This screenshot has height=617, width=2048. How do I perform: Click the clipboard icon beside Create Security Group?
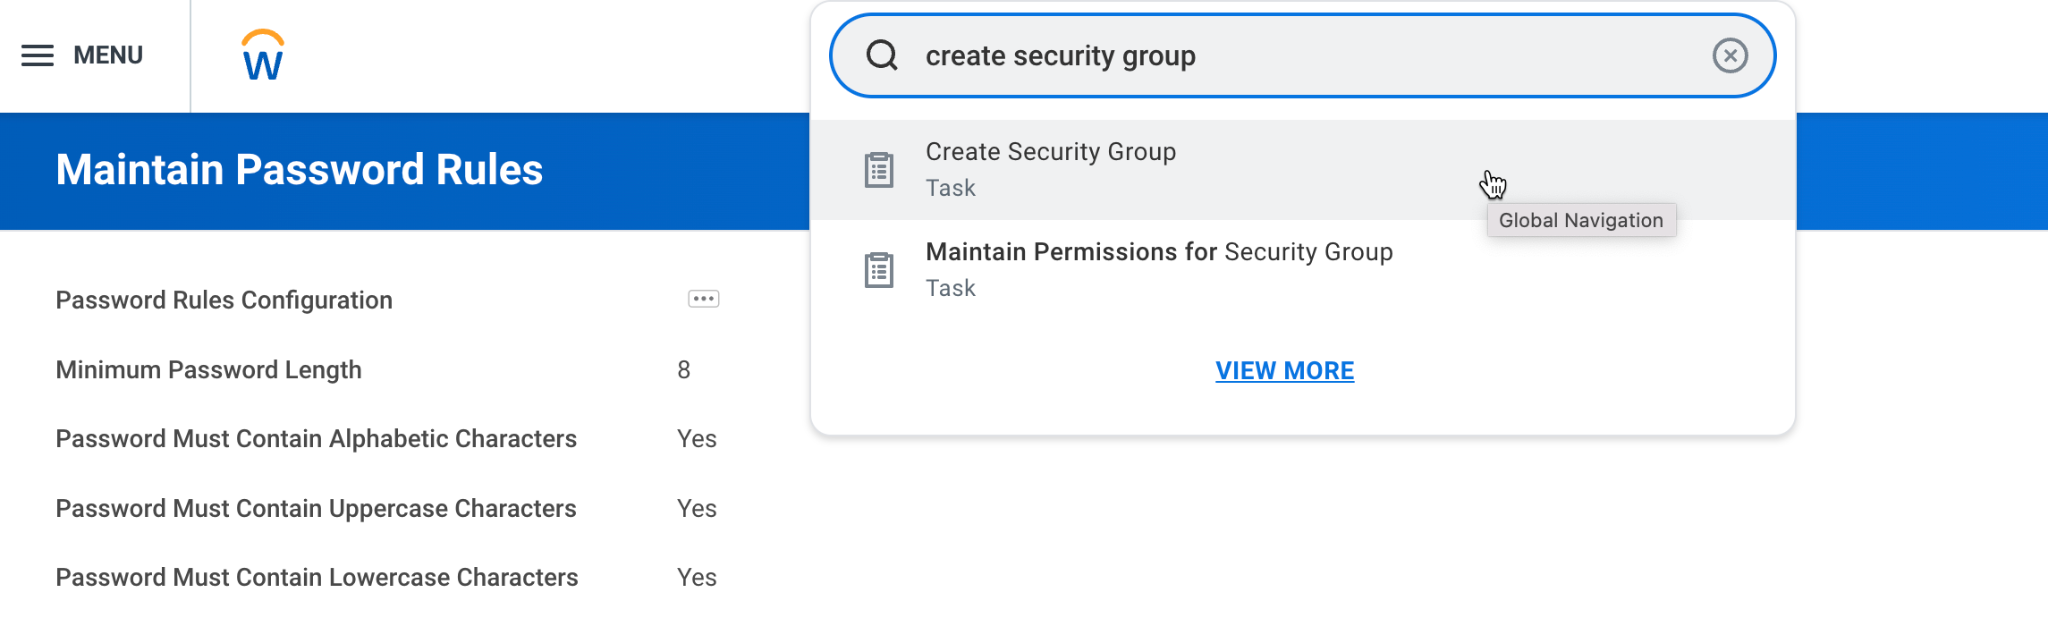pos(879,170)
